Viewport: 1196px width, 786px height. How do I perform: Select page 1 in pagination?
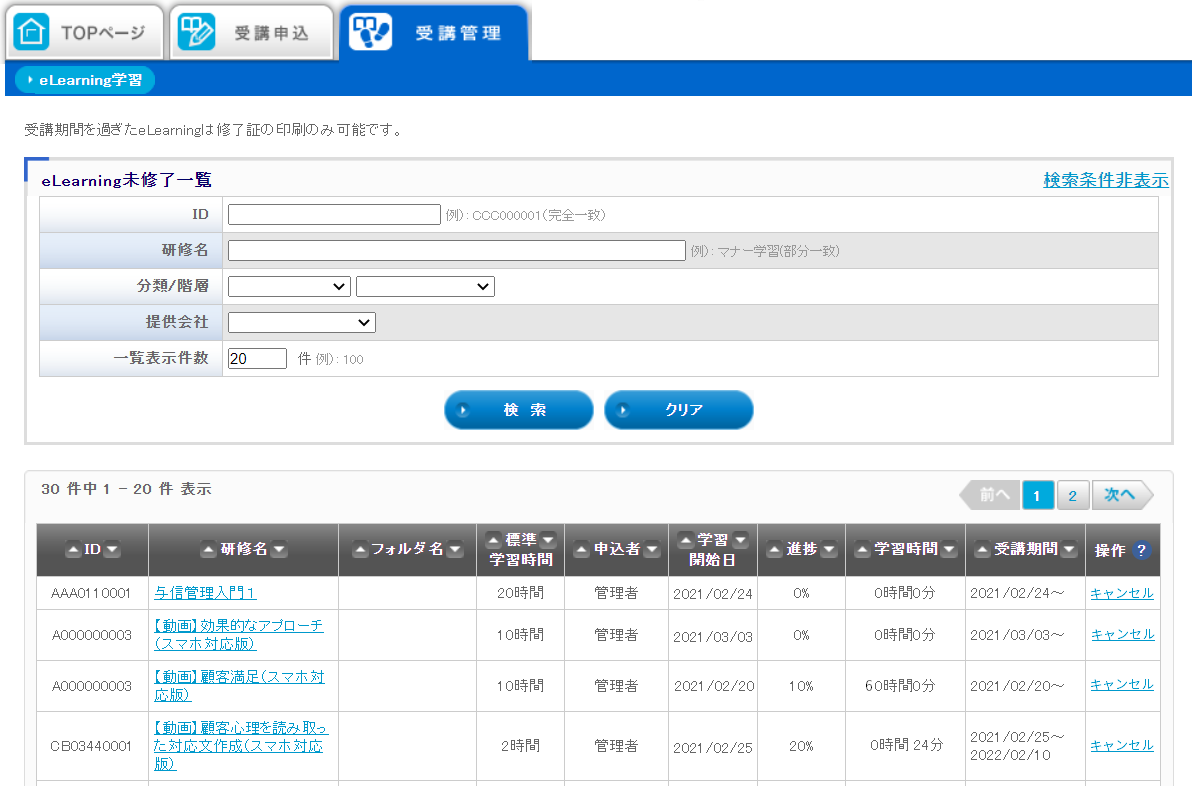[1037, 495]
